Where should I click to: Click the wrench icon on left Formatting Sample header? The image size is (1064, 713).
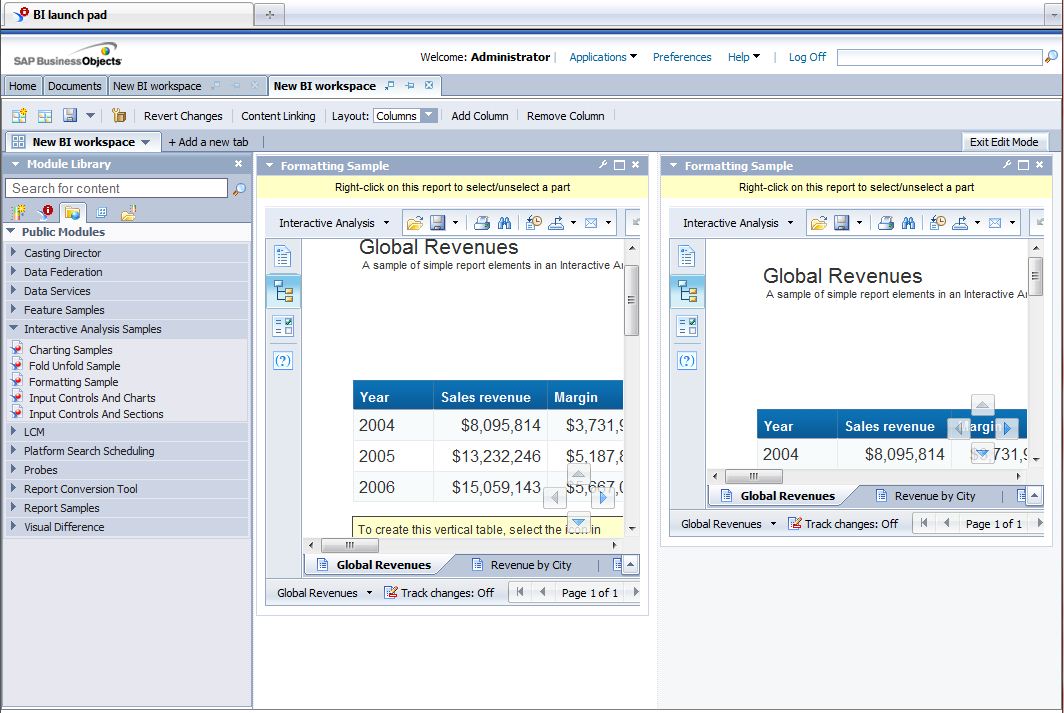coord(603,165)
